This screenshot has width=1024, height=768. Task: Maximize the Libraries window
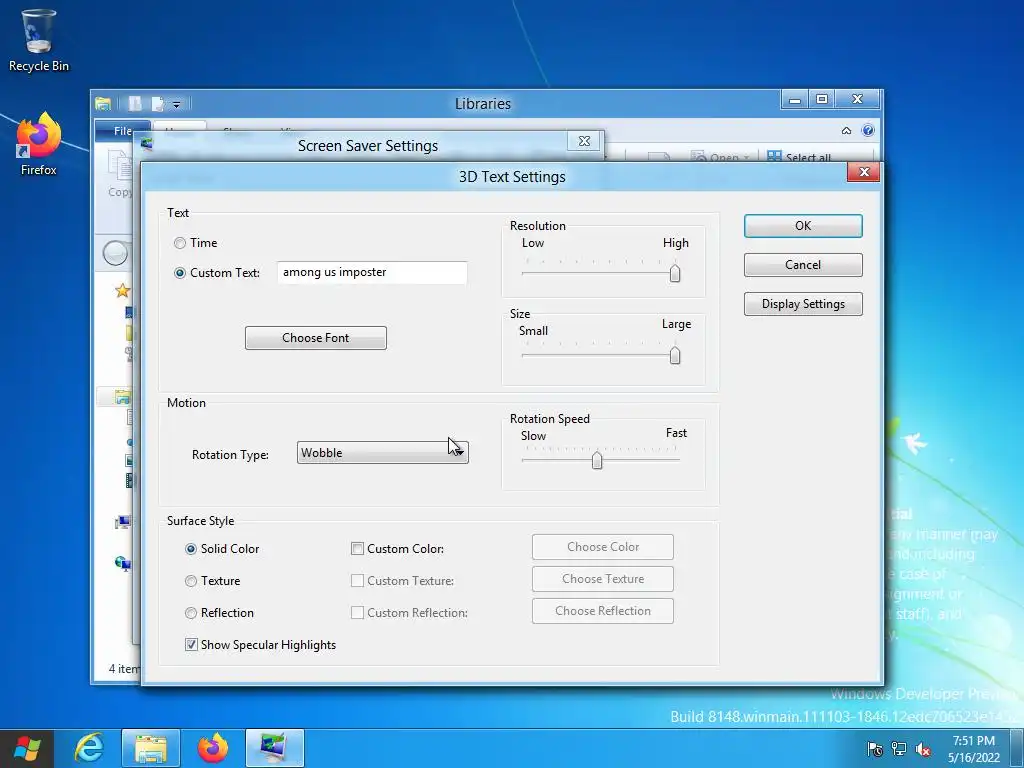click(822, 99)
